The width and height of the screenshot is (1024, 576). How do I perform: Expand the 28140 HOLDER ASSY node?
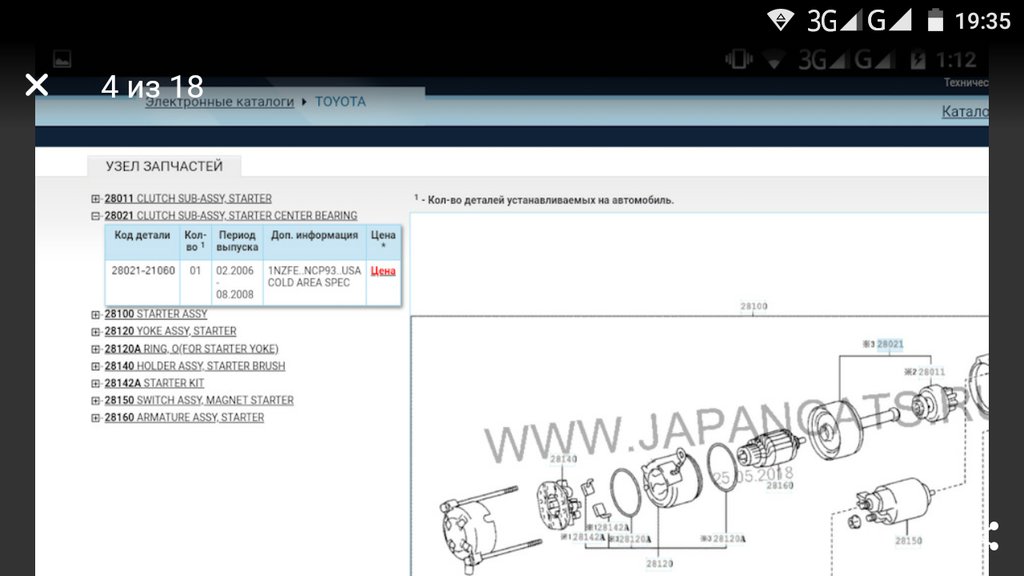click(x=95, y=366)
